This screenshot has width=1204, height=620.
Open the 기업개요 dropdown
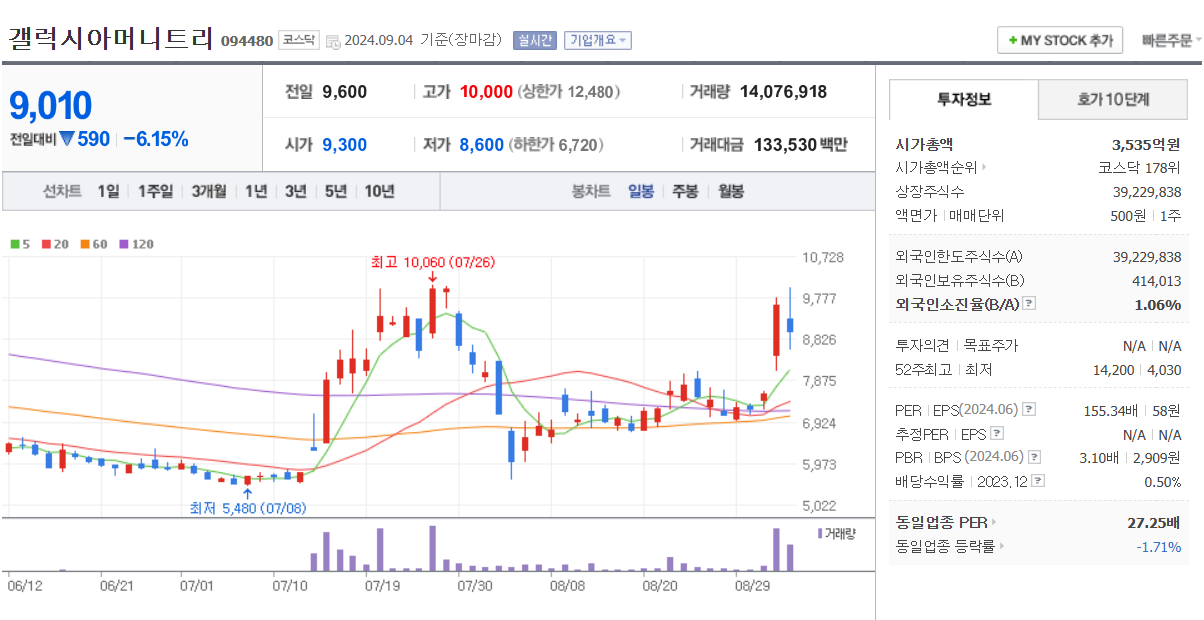(x=597, y=41)
